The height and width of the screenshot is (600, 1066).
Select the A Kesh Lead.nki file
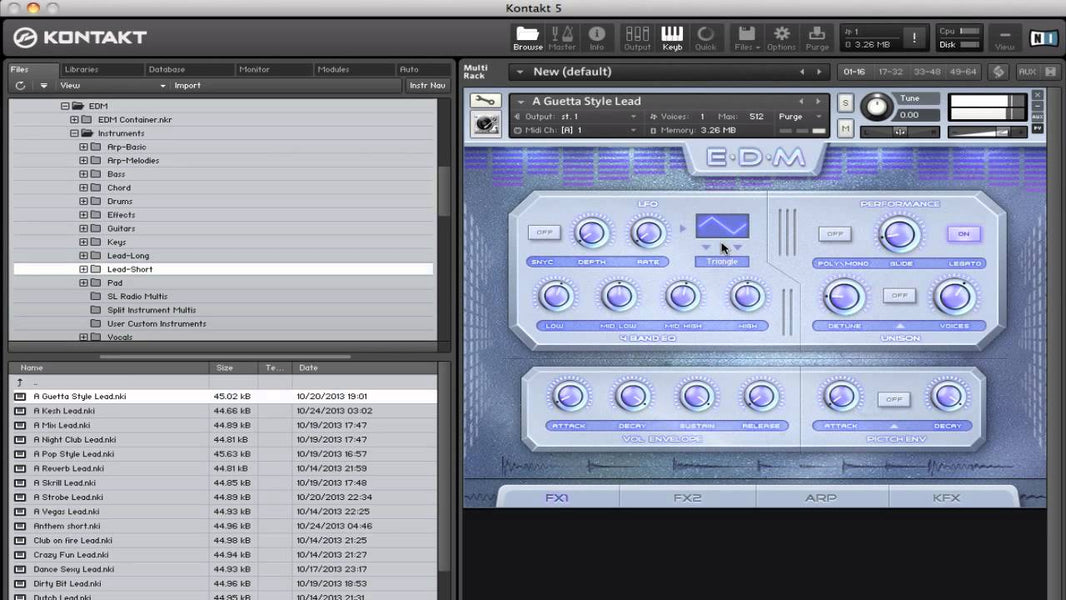64,410
